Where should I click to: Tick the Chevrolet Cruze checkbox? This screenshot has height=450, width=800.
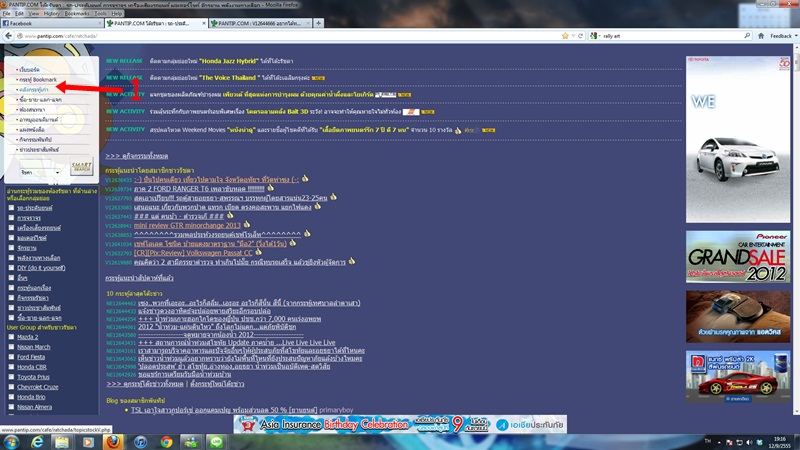click(11, 387)
